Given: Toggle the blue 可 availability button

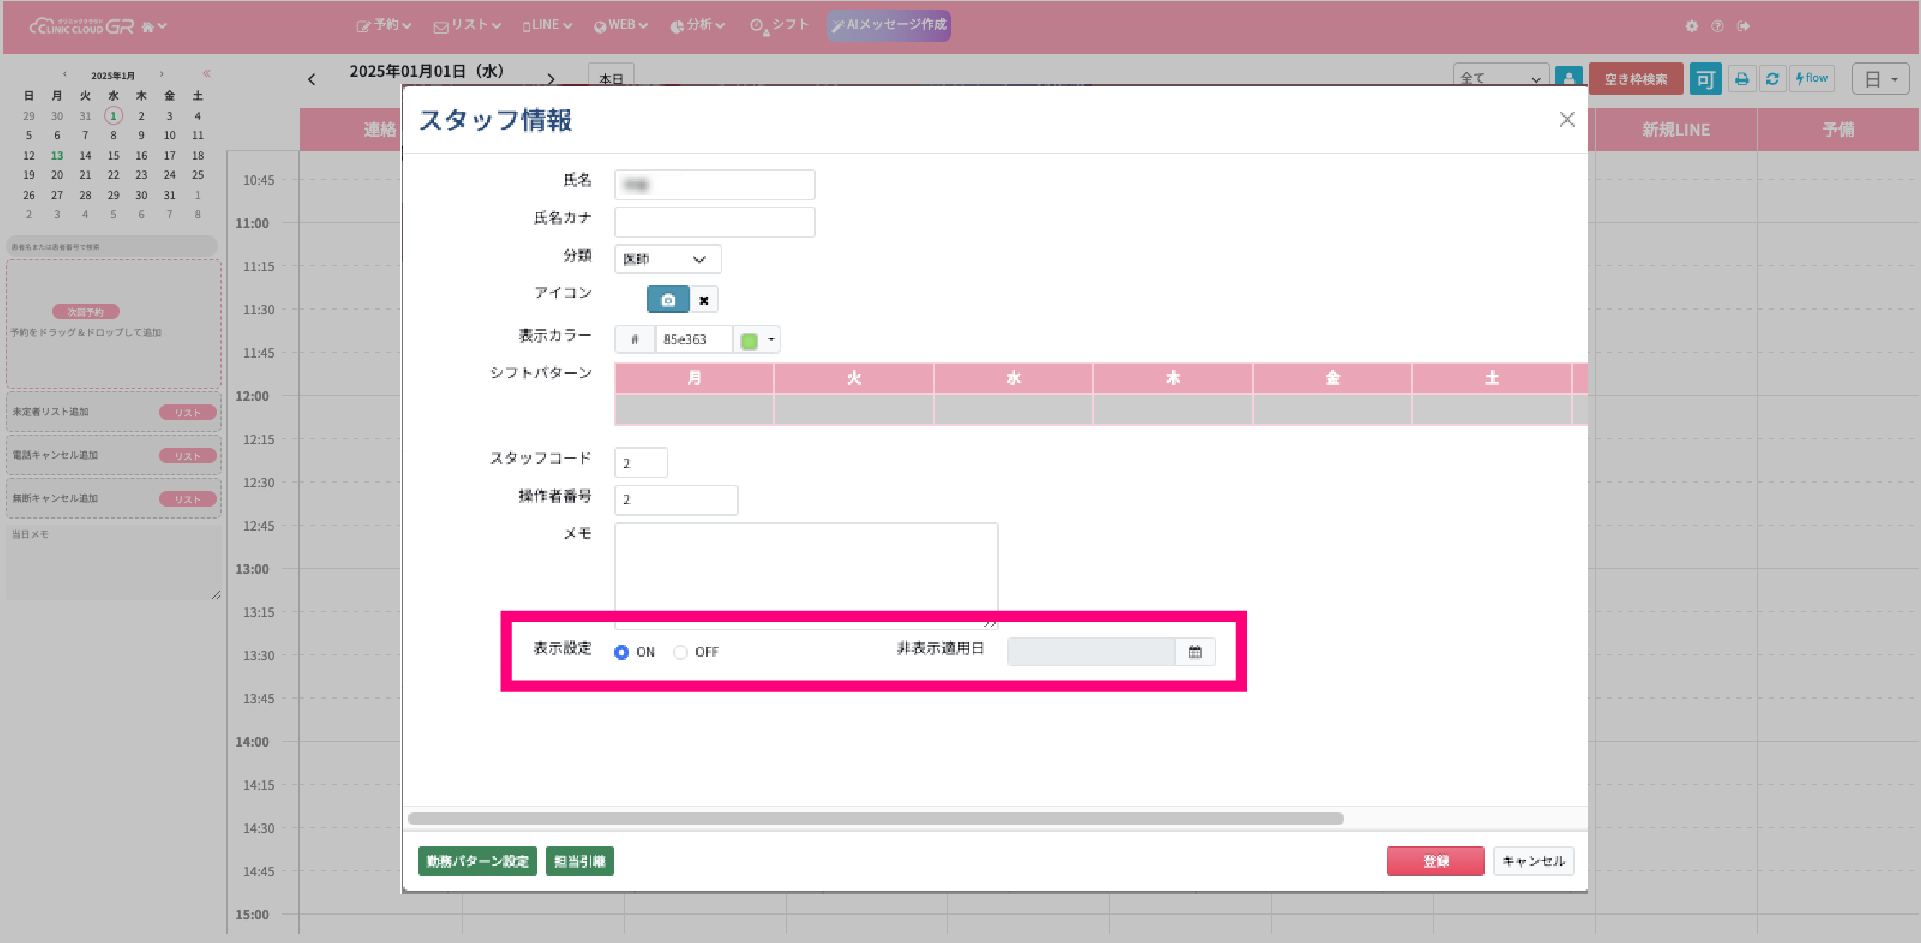Looking at the screenshot, I should (1705, 79).
